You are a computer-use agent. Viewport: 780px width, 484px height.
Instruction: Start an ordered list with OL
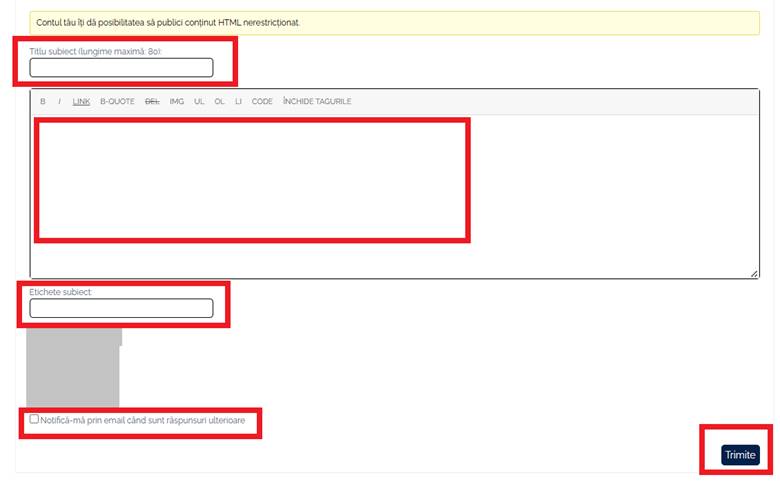point(219,102)
